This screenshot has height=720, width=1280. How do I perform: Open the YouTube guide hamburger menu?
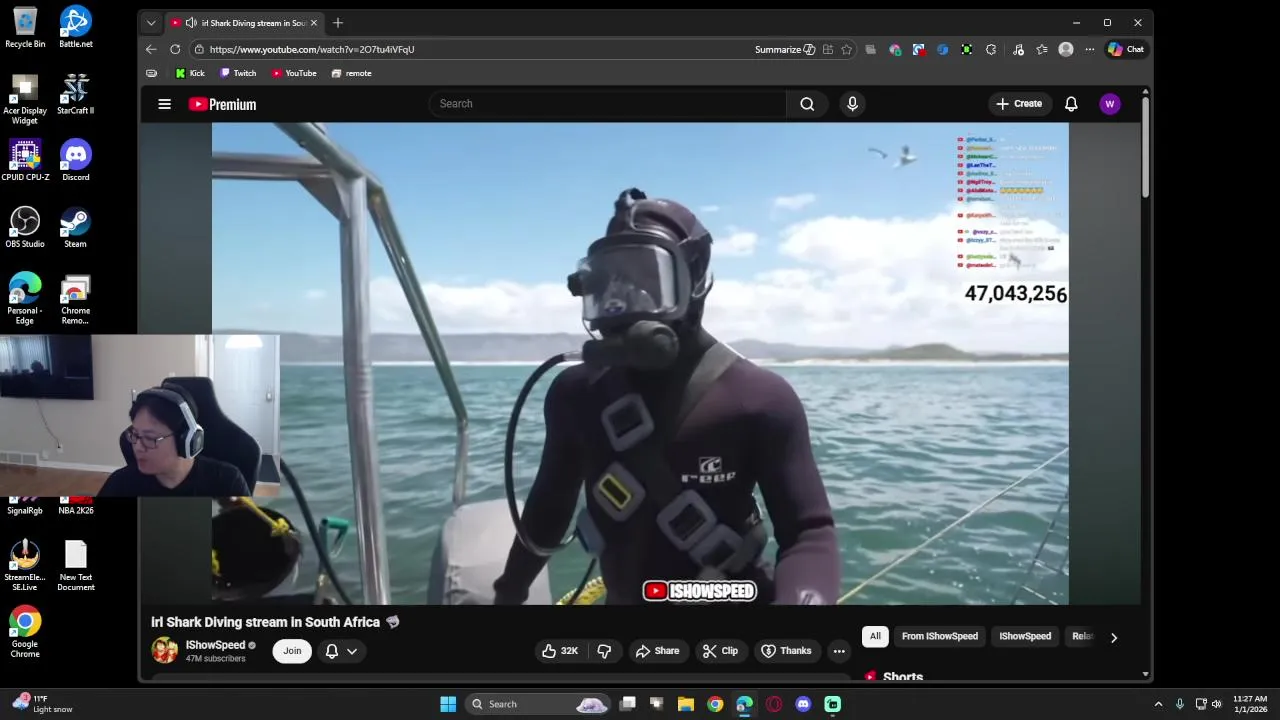click(164, 104)
